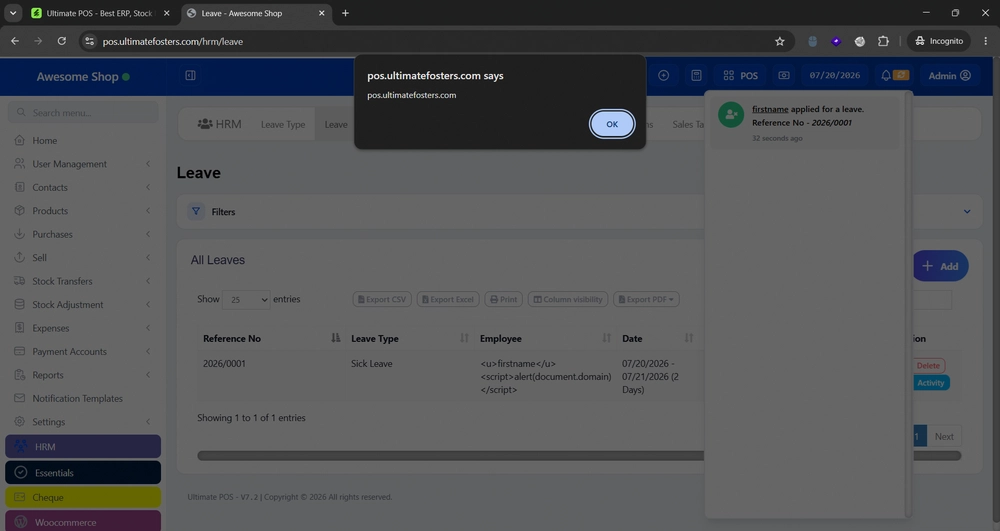Image resolution: width=1000 pixels, height=531 pixels.
Task: Click the Awesome Shop title
Action: tap(77, 76)
